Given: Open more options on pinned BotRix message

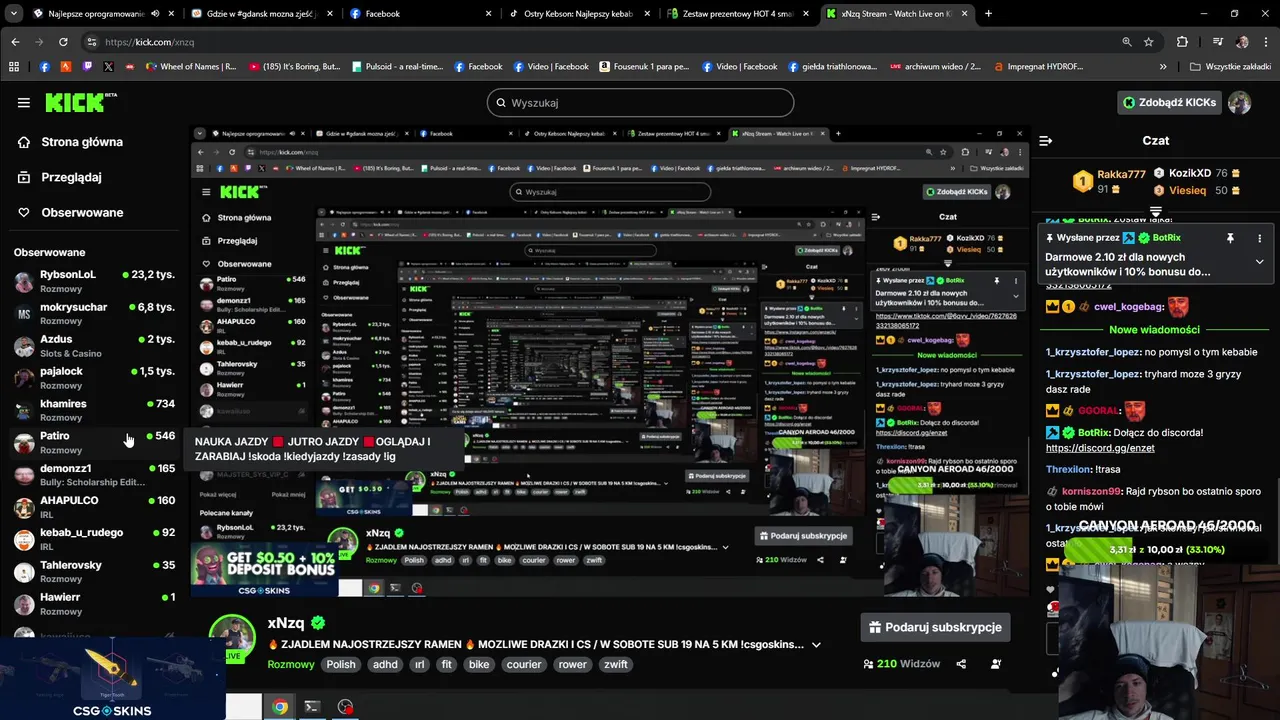Looking at the screenshot, I should coord(1259,239).
